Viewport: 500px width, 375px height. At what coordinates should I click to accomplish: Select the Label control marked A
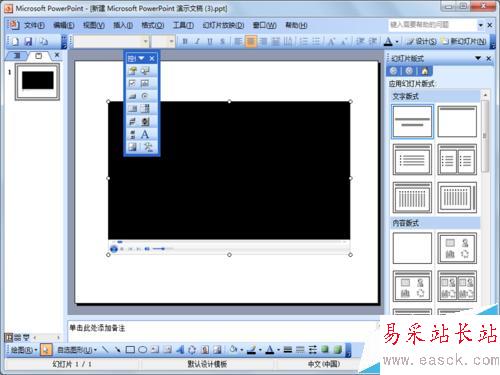click(145, 134)
